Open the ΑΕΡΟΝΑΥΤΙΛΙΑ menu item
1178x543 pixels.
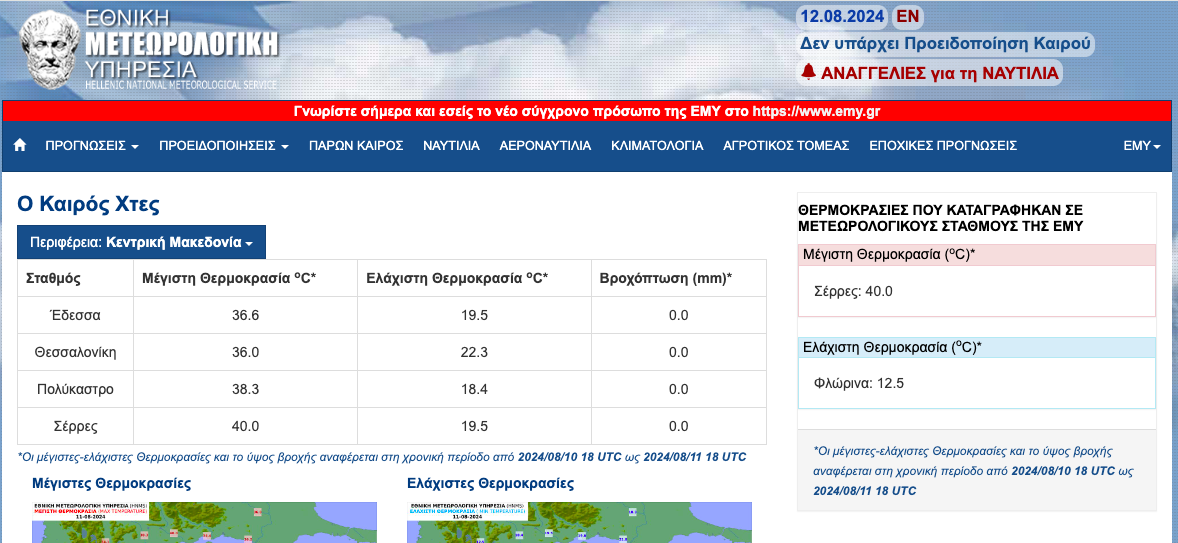click(545, 146)
